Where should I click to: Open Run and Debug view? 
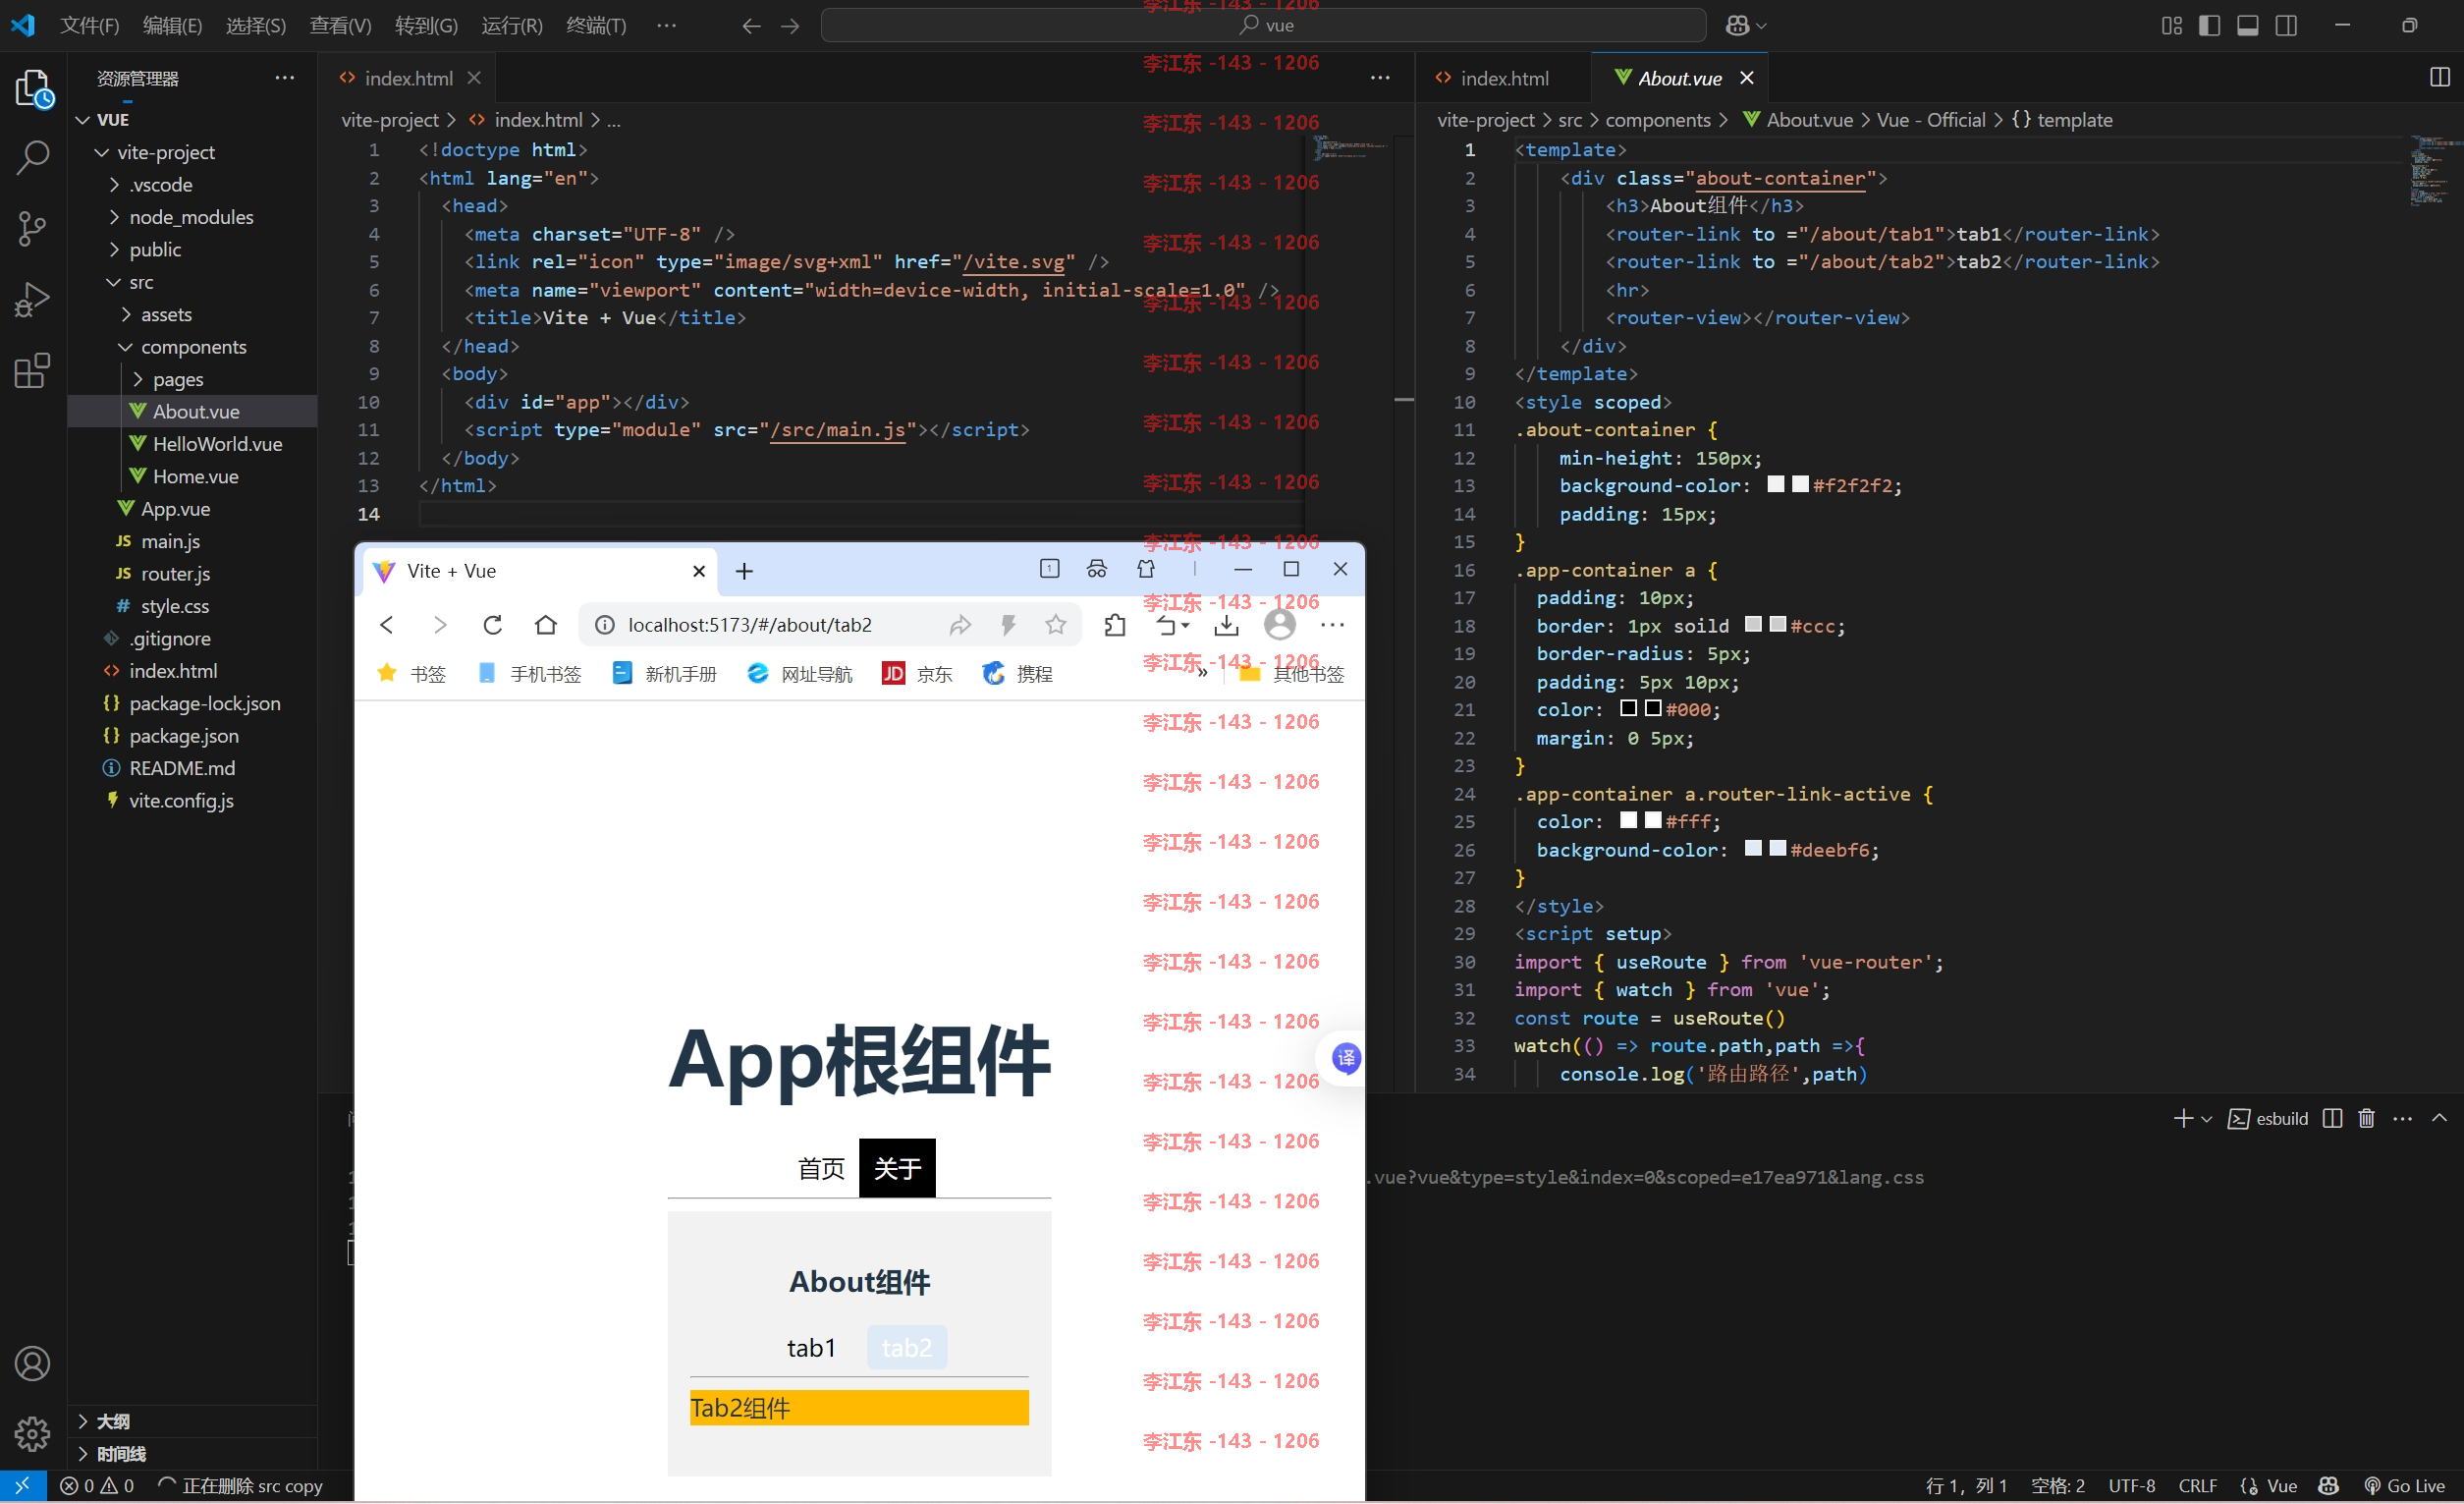pyautogui.click(x=33, y=299)
